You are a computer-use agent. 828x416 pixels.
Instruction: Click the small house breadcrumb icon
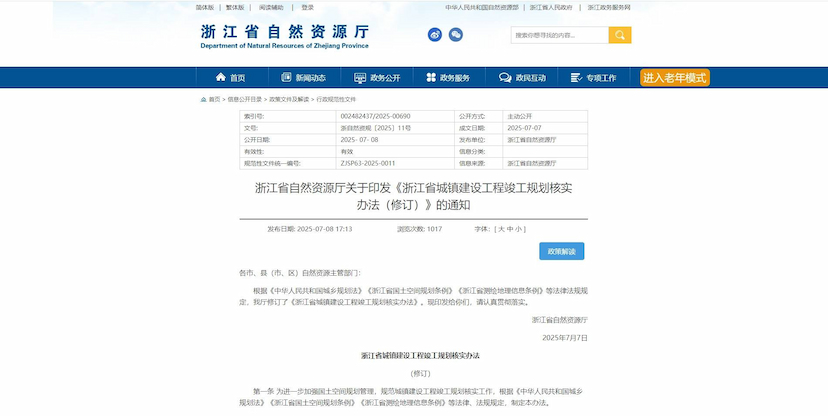pos(203,99)
